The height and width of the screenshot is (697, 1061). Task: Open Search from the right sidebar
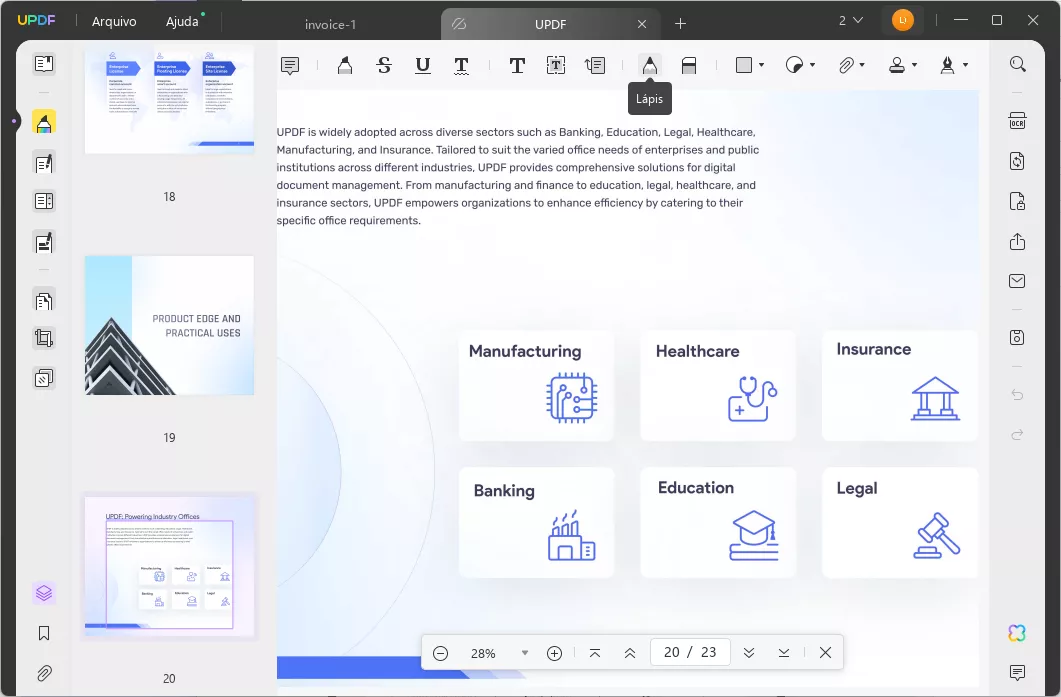(1017, 64)
